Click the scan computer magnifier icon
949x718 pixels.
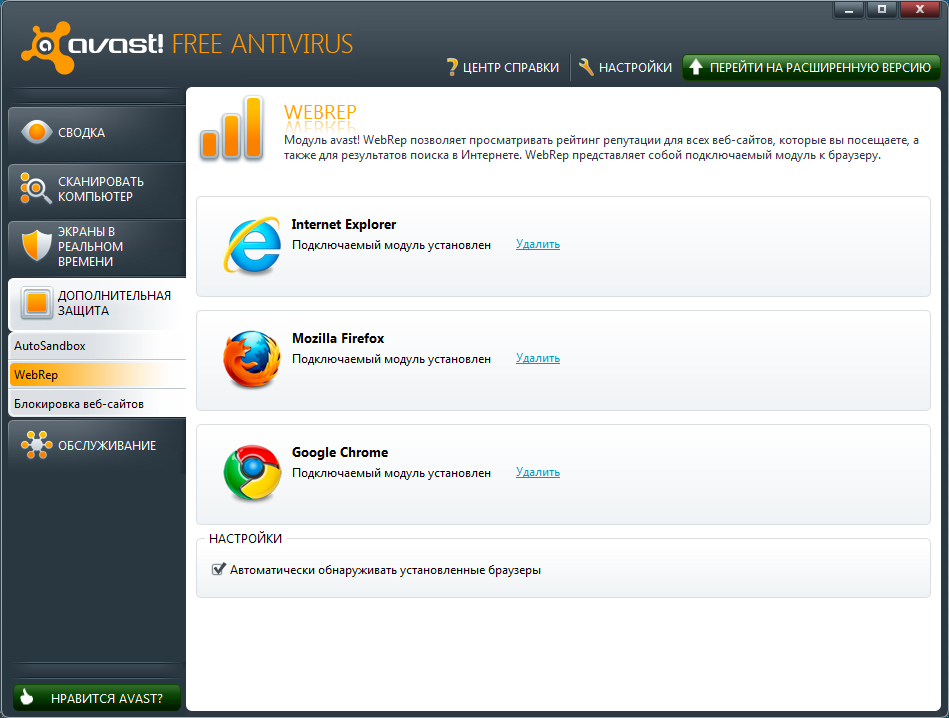[x=35, y=188]
